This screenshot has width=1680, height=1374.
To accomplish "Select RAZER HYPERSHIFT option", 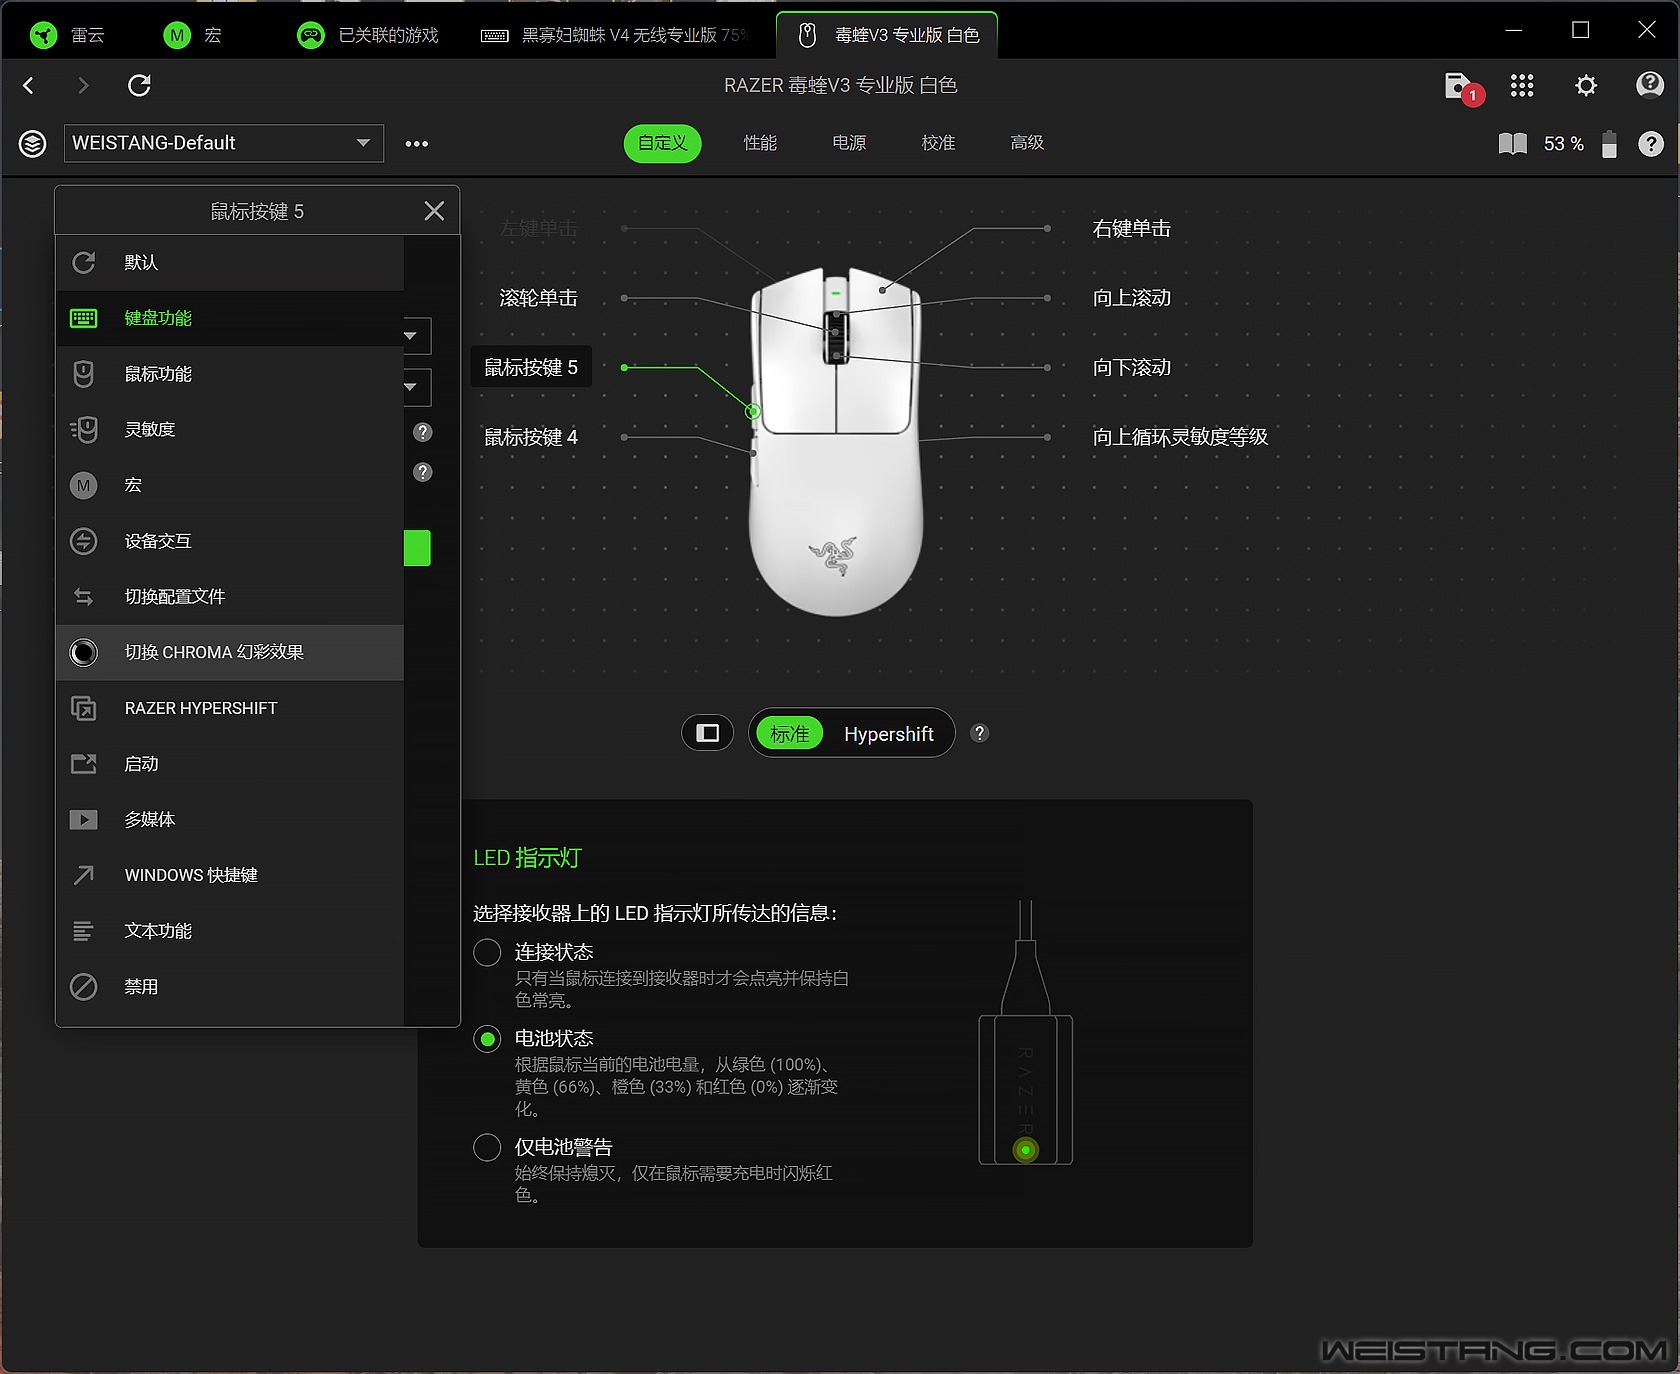I will [x=230, y=708].
